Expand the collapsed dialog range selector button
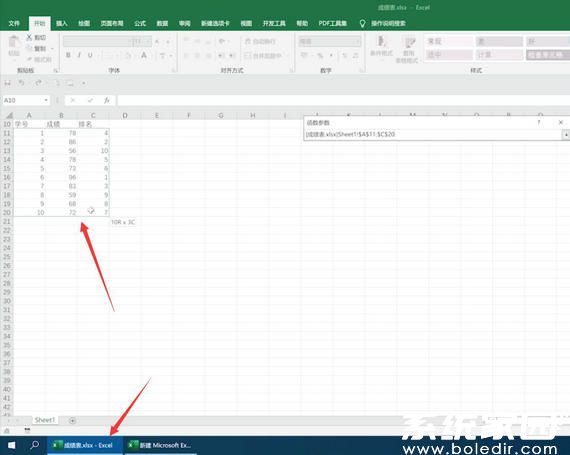This screenshot has height=455, width=570. point(566,134)
